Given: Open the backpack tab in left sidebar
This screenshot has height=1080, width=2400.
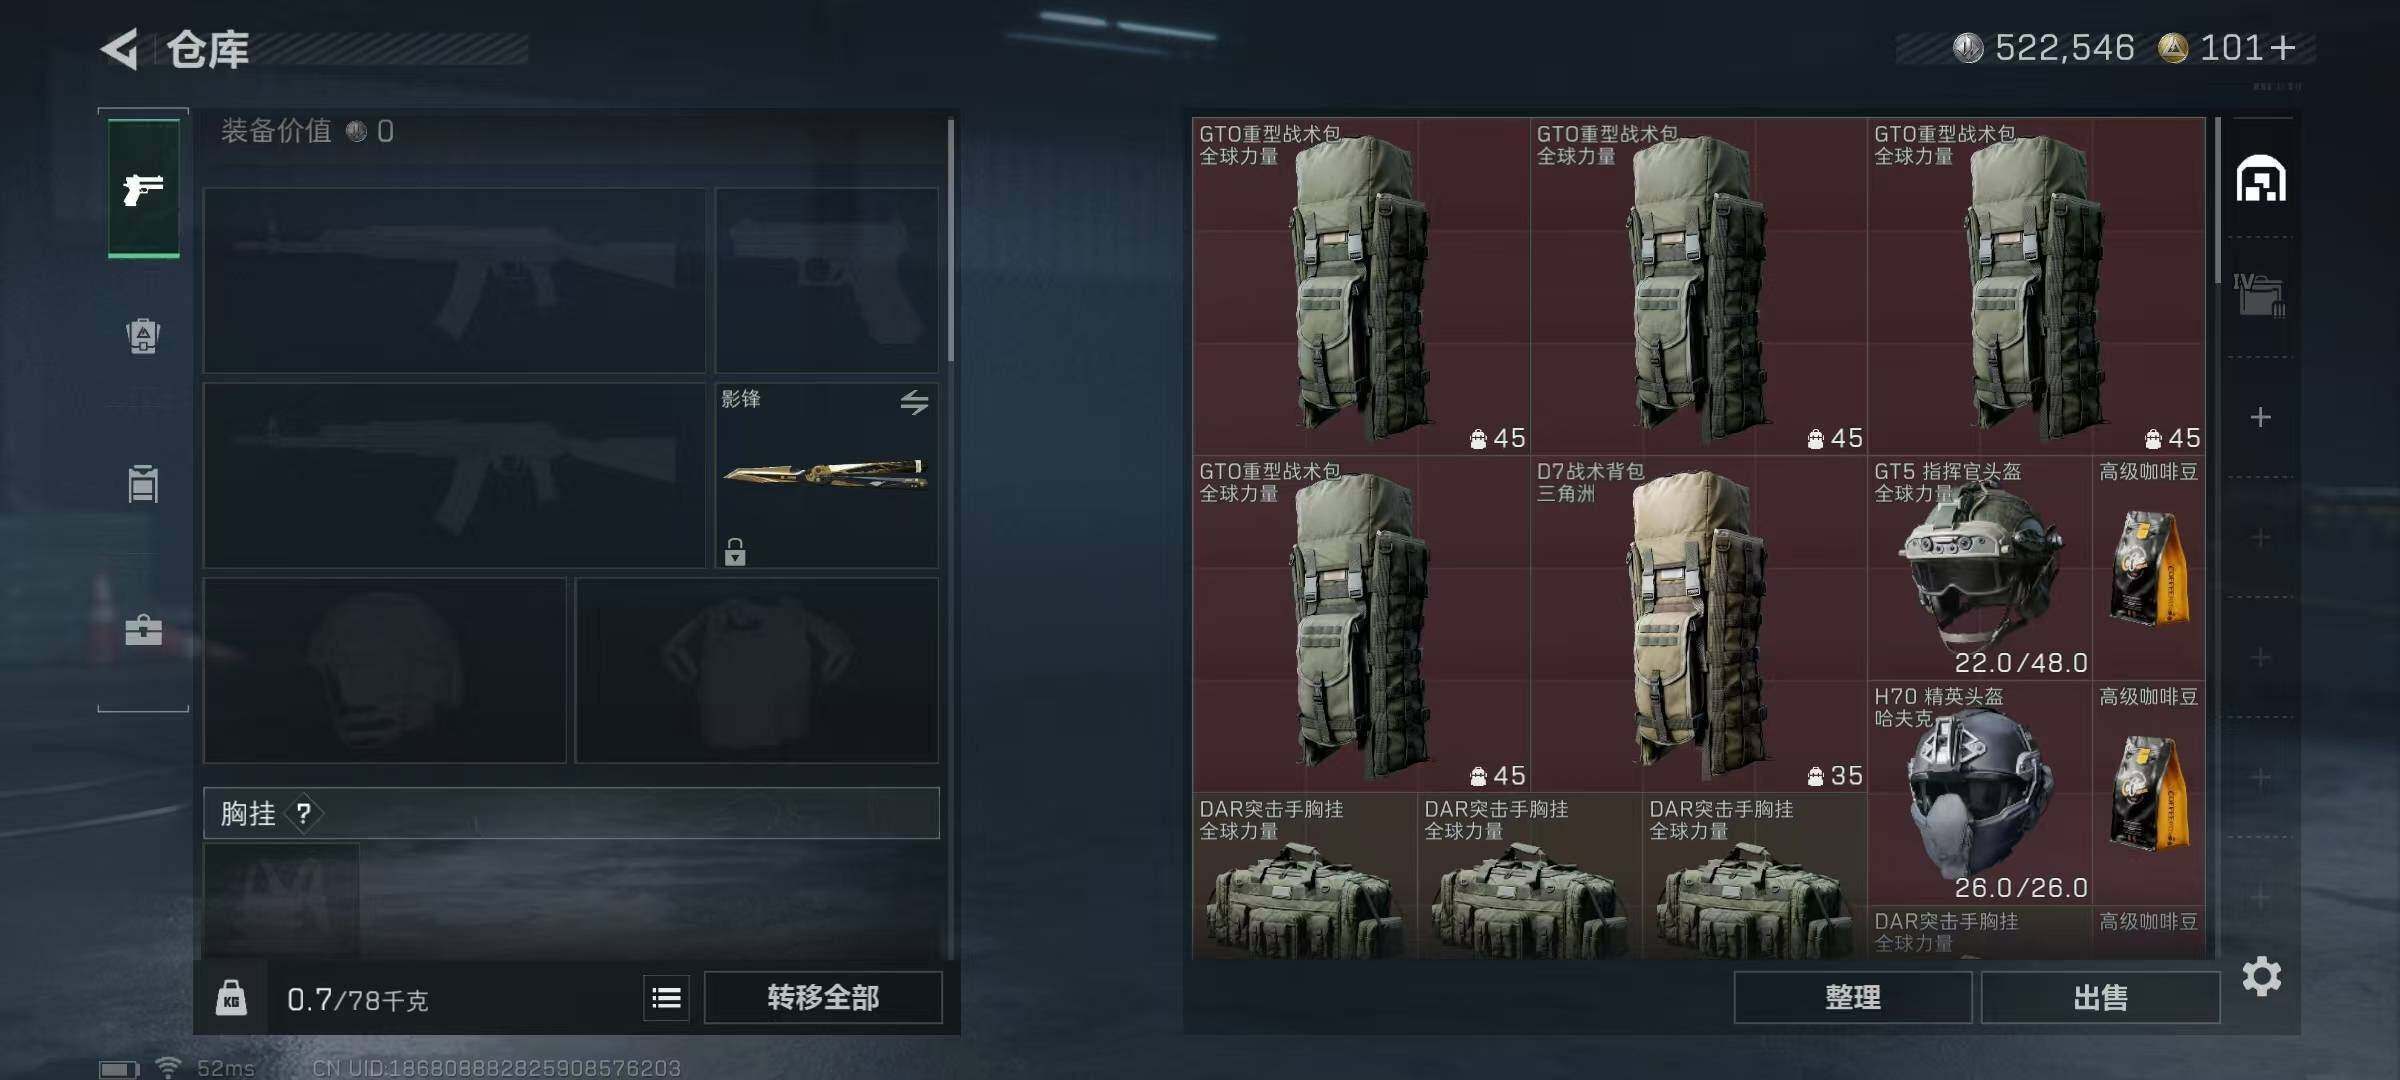Looking at the screenshot, I should (143, 336).
